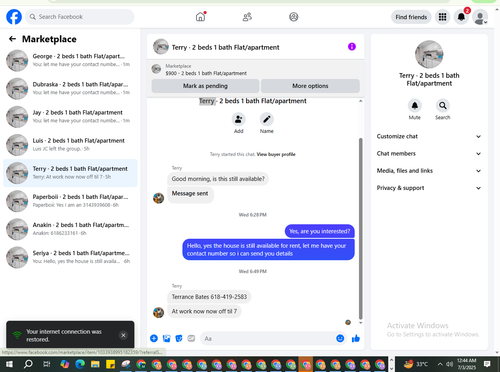Open Luis conversation in list

pyautogui.click(x=70, y=145)
